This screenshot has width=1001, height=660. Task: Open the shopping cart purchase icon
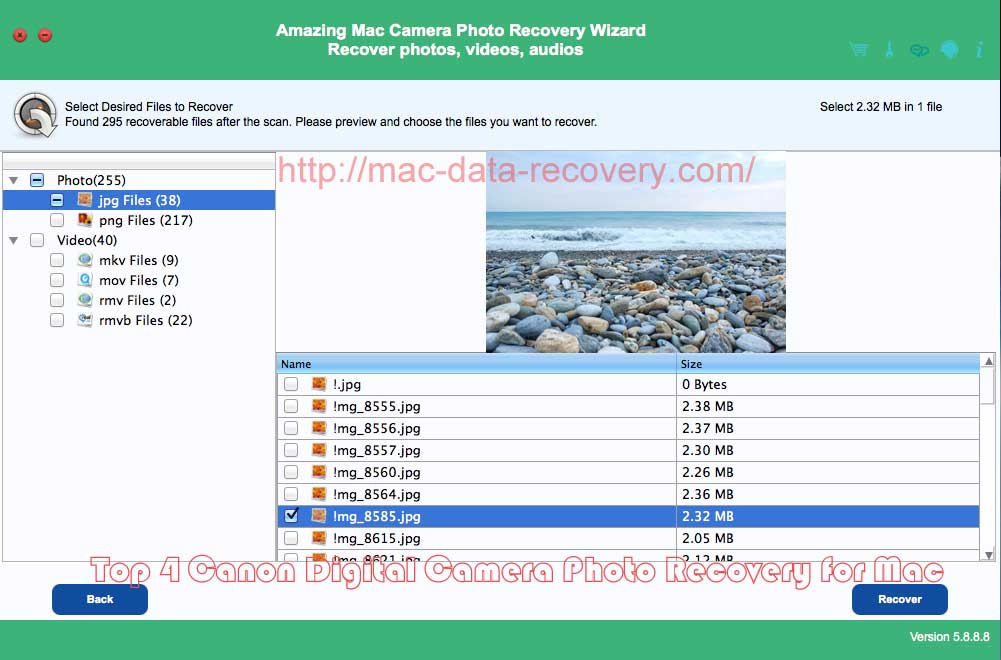point(858,50)
